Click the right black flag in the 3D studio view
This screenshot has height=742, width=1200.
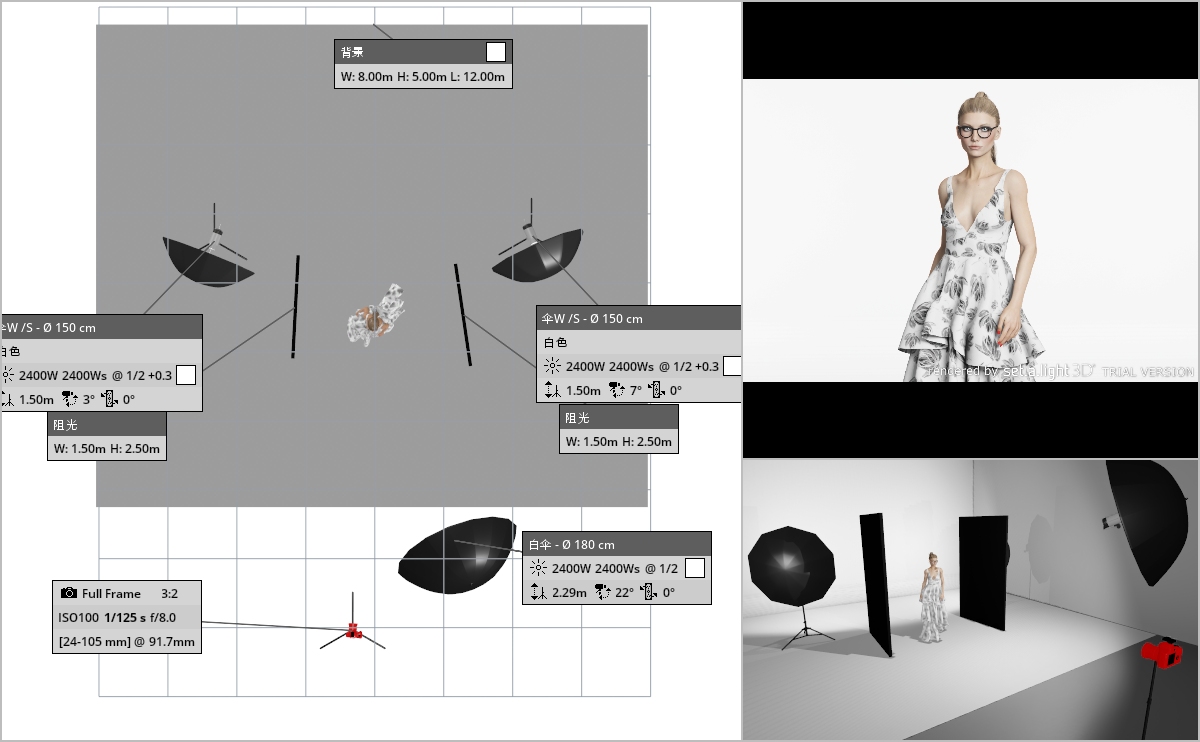click(x=984, y=574)
